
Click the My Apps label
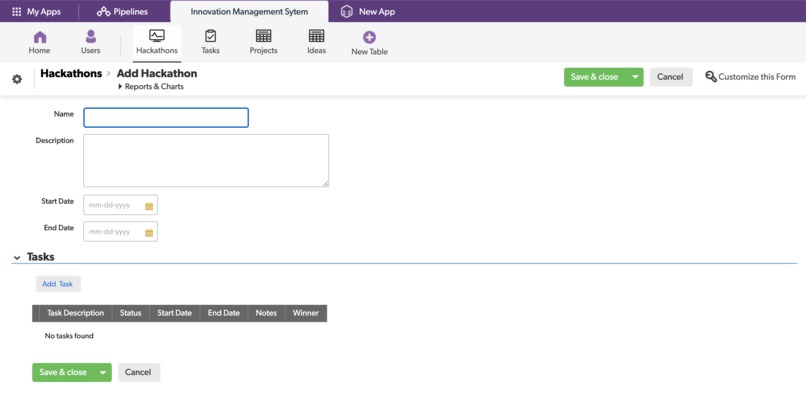pyautogui.click(x=44, y=11)
